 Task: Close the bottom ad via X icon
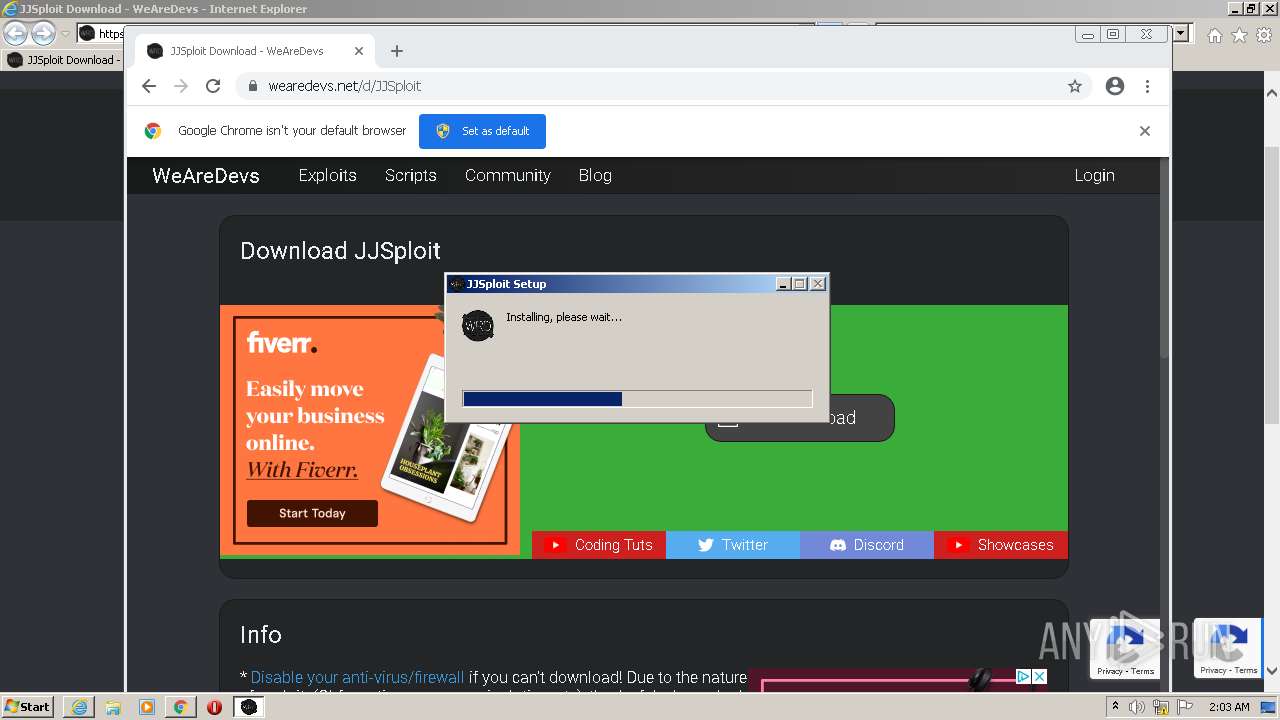pos(1039,677)
